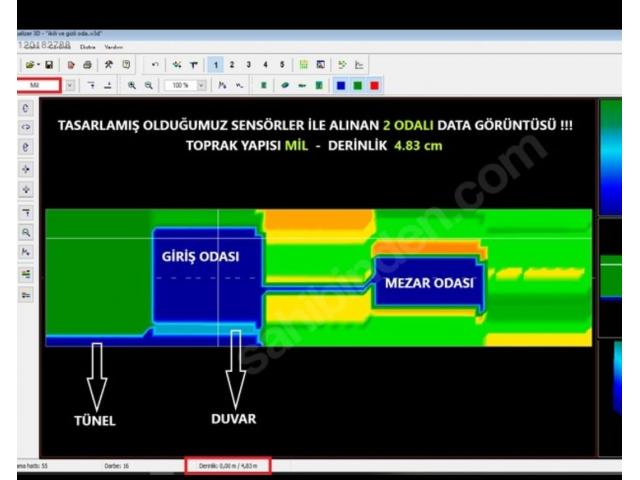640x480 pixels.
Task: Toggle the red color channel
Action: (374, 85)
